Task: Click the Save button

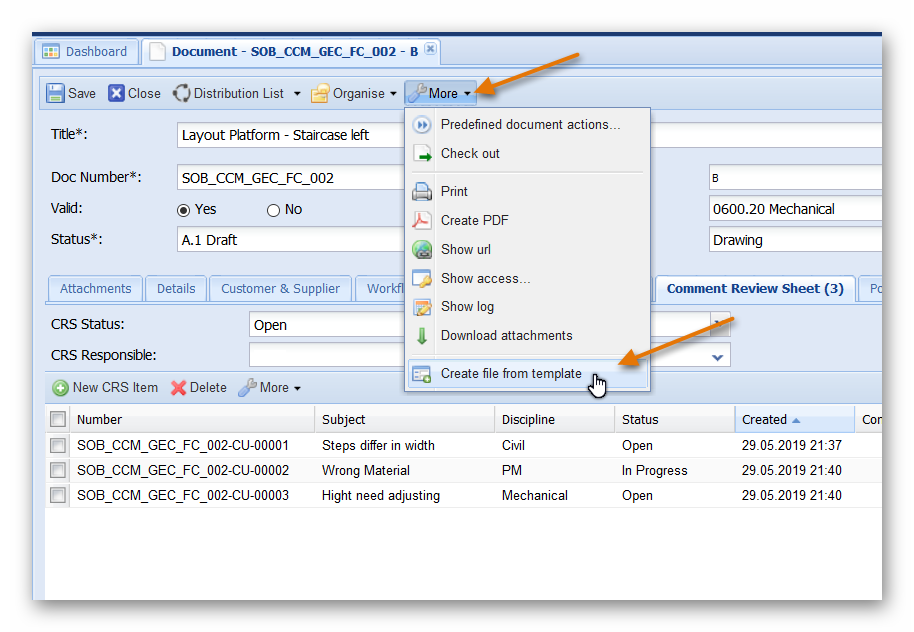Action: tap(69, 92)
